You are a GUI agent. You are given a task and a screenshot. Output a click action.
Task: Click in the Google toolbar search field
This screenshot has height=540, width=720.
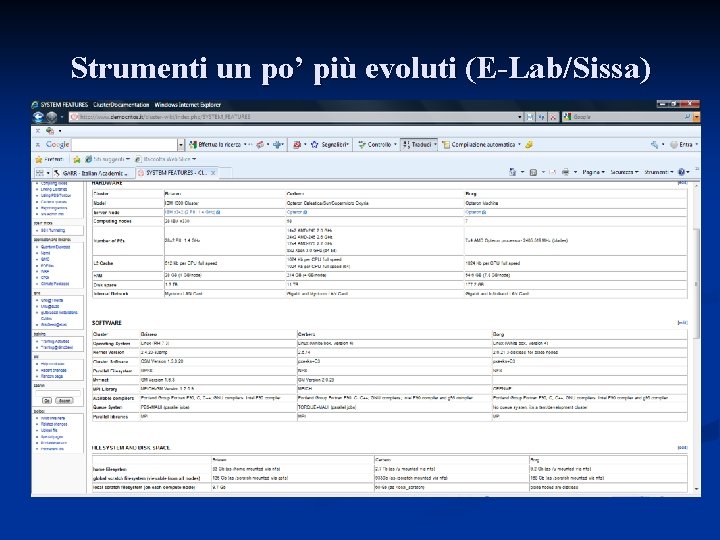tap(124, 145)
